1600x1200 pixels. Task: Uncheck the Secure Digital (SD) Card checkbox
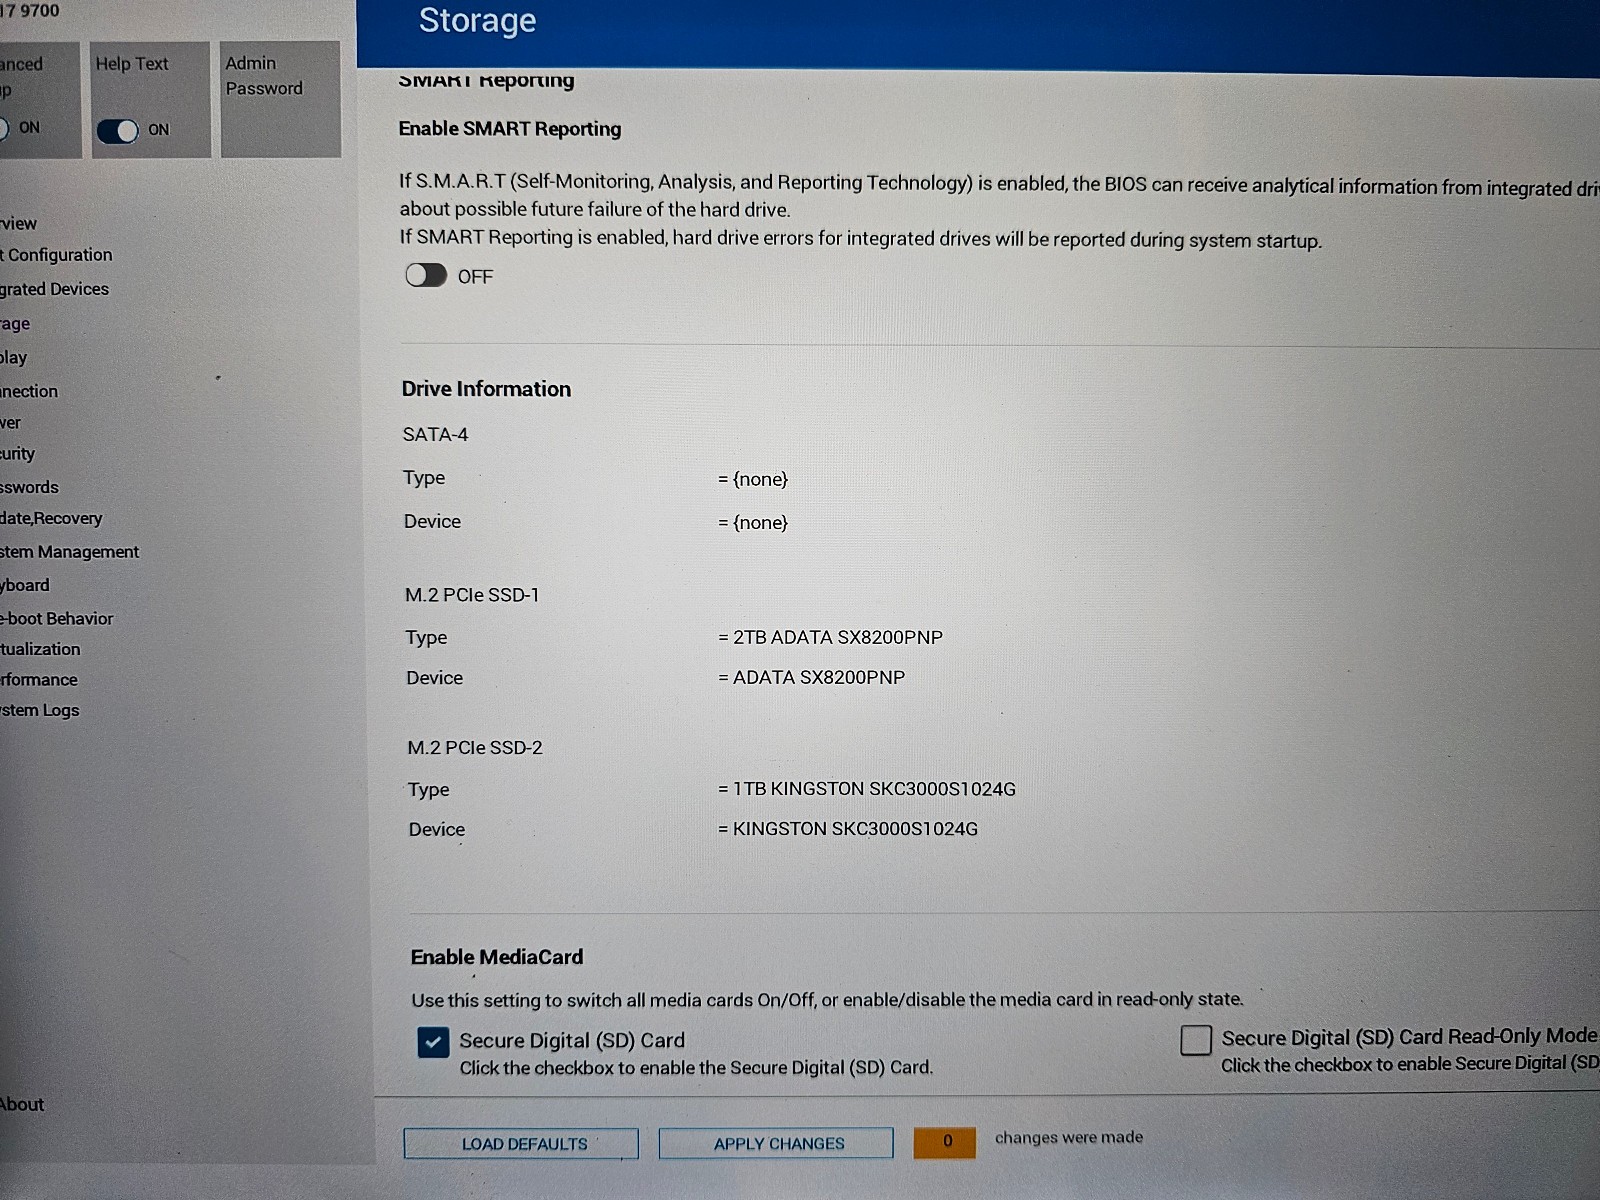tap(433, 1042)
